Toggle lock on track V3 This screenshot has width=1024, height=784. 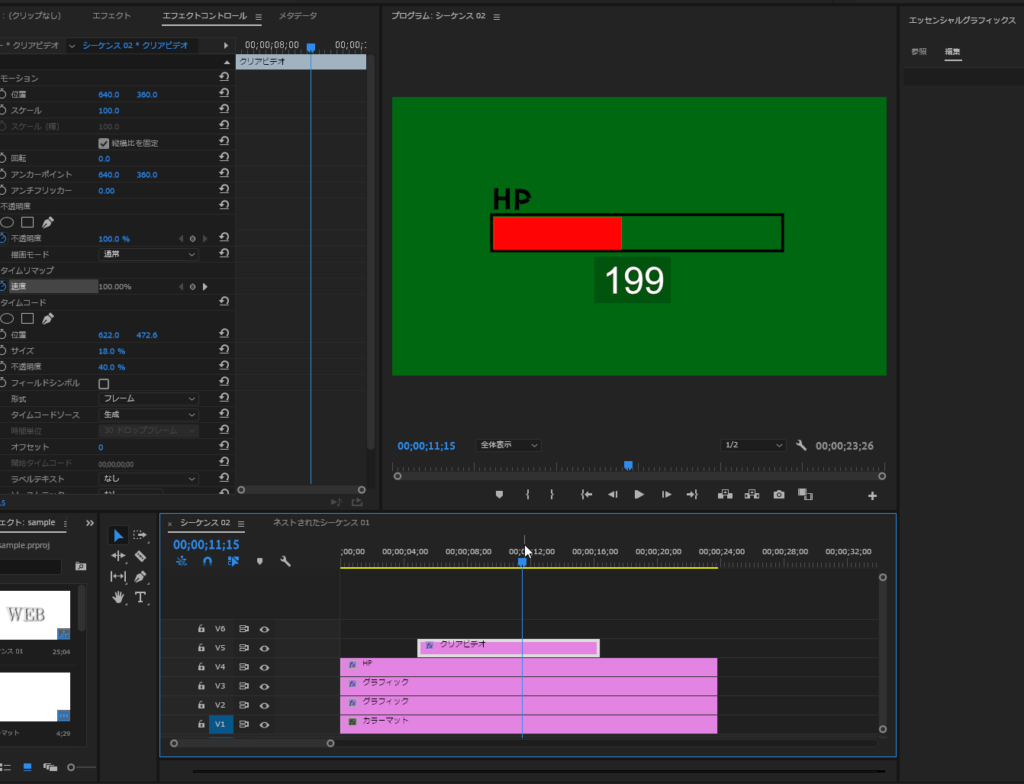tap(201, 686)
